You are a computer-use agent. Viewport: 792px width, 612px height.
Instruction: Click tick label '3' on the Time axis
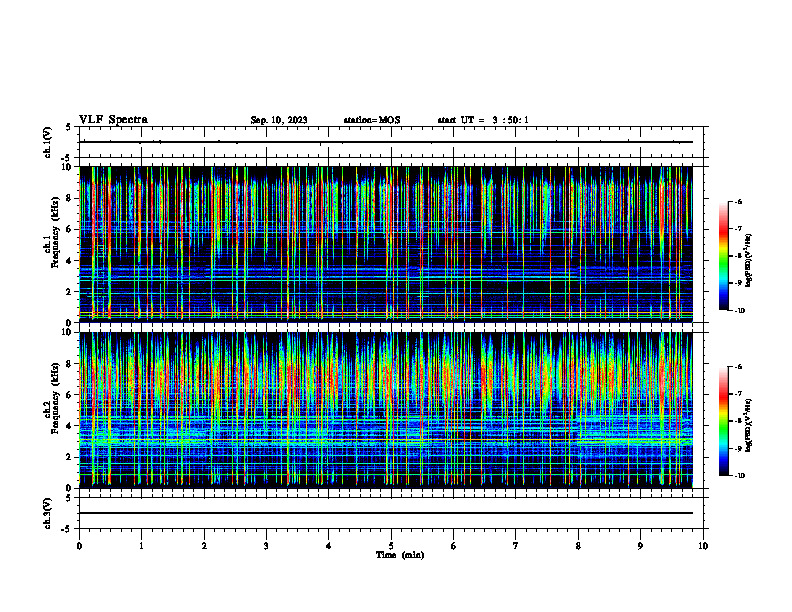click(266, 546)
